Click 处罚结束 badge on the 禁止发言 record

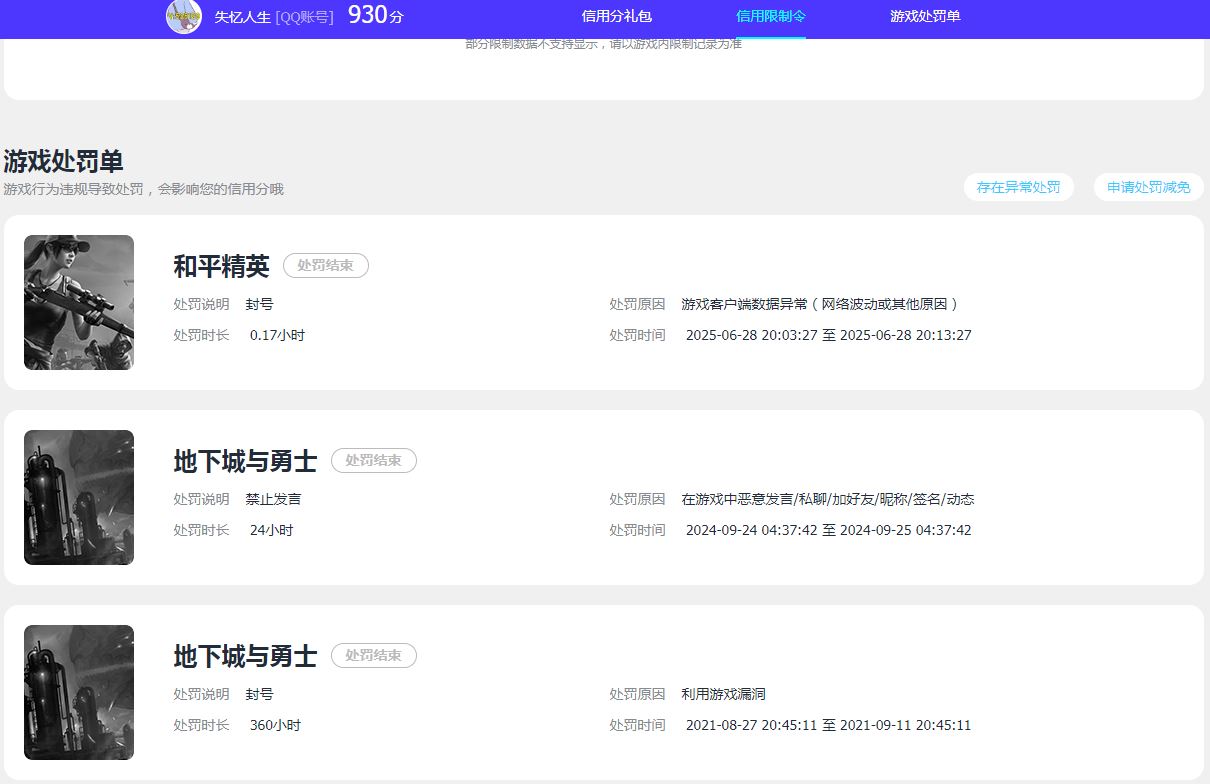373,461
